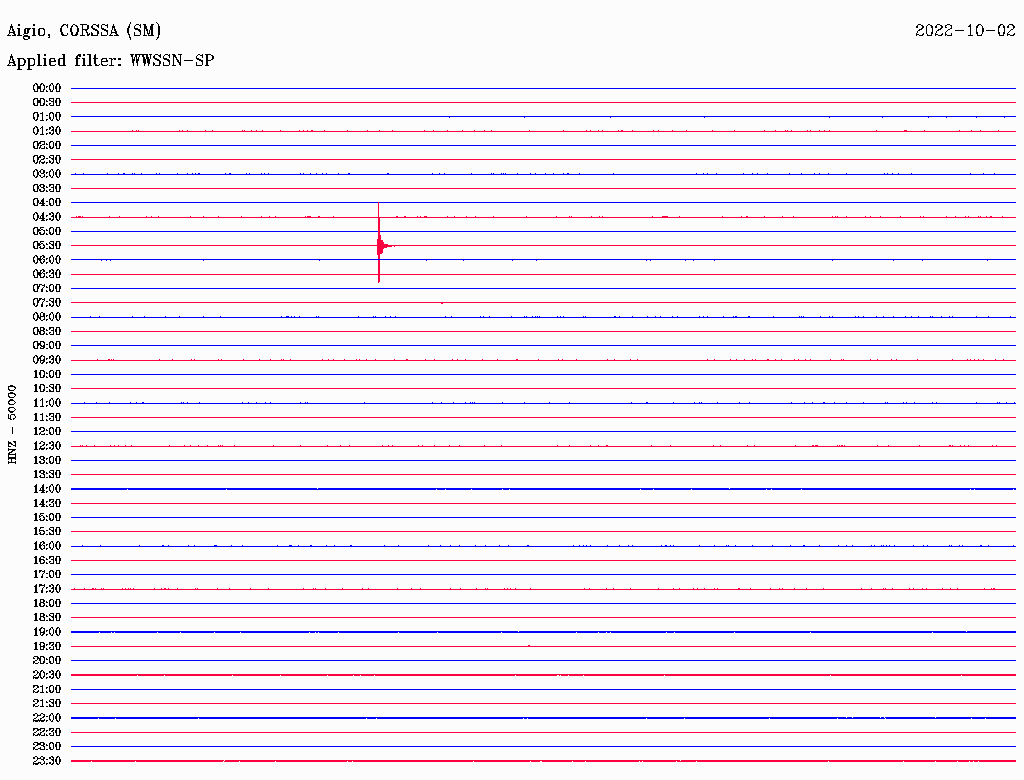This screenshot has width=1024, height=780.
Task: Click the 13:30 time label
Action: (x=47, y=474)
